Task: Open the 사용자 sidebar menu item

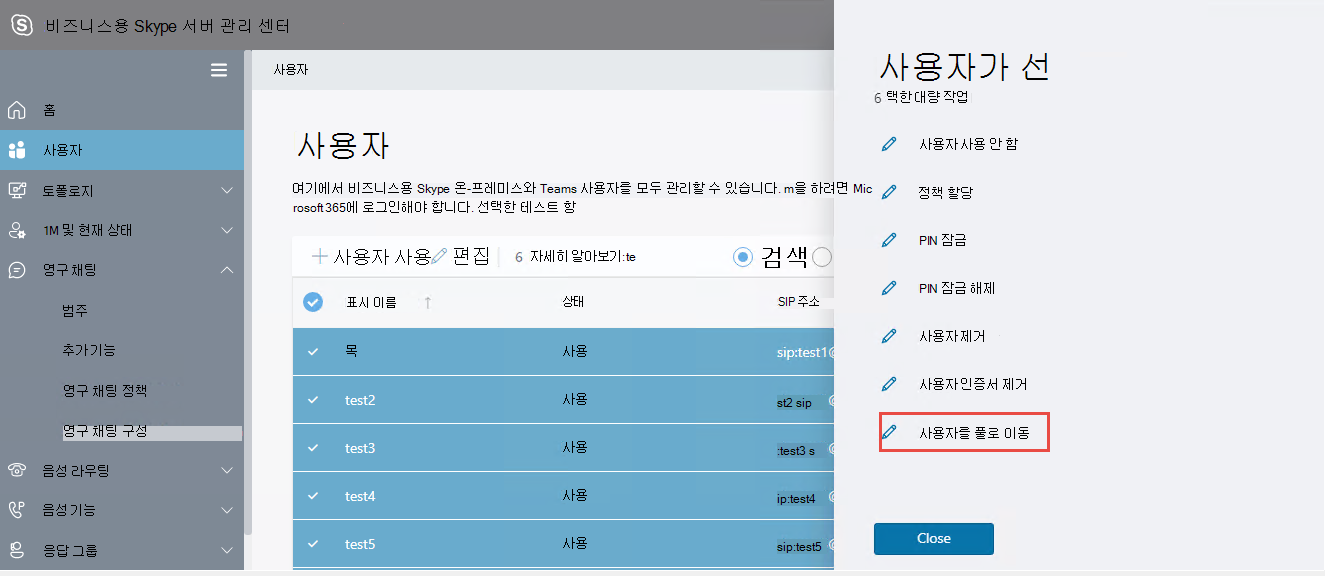Action: 122,150
